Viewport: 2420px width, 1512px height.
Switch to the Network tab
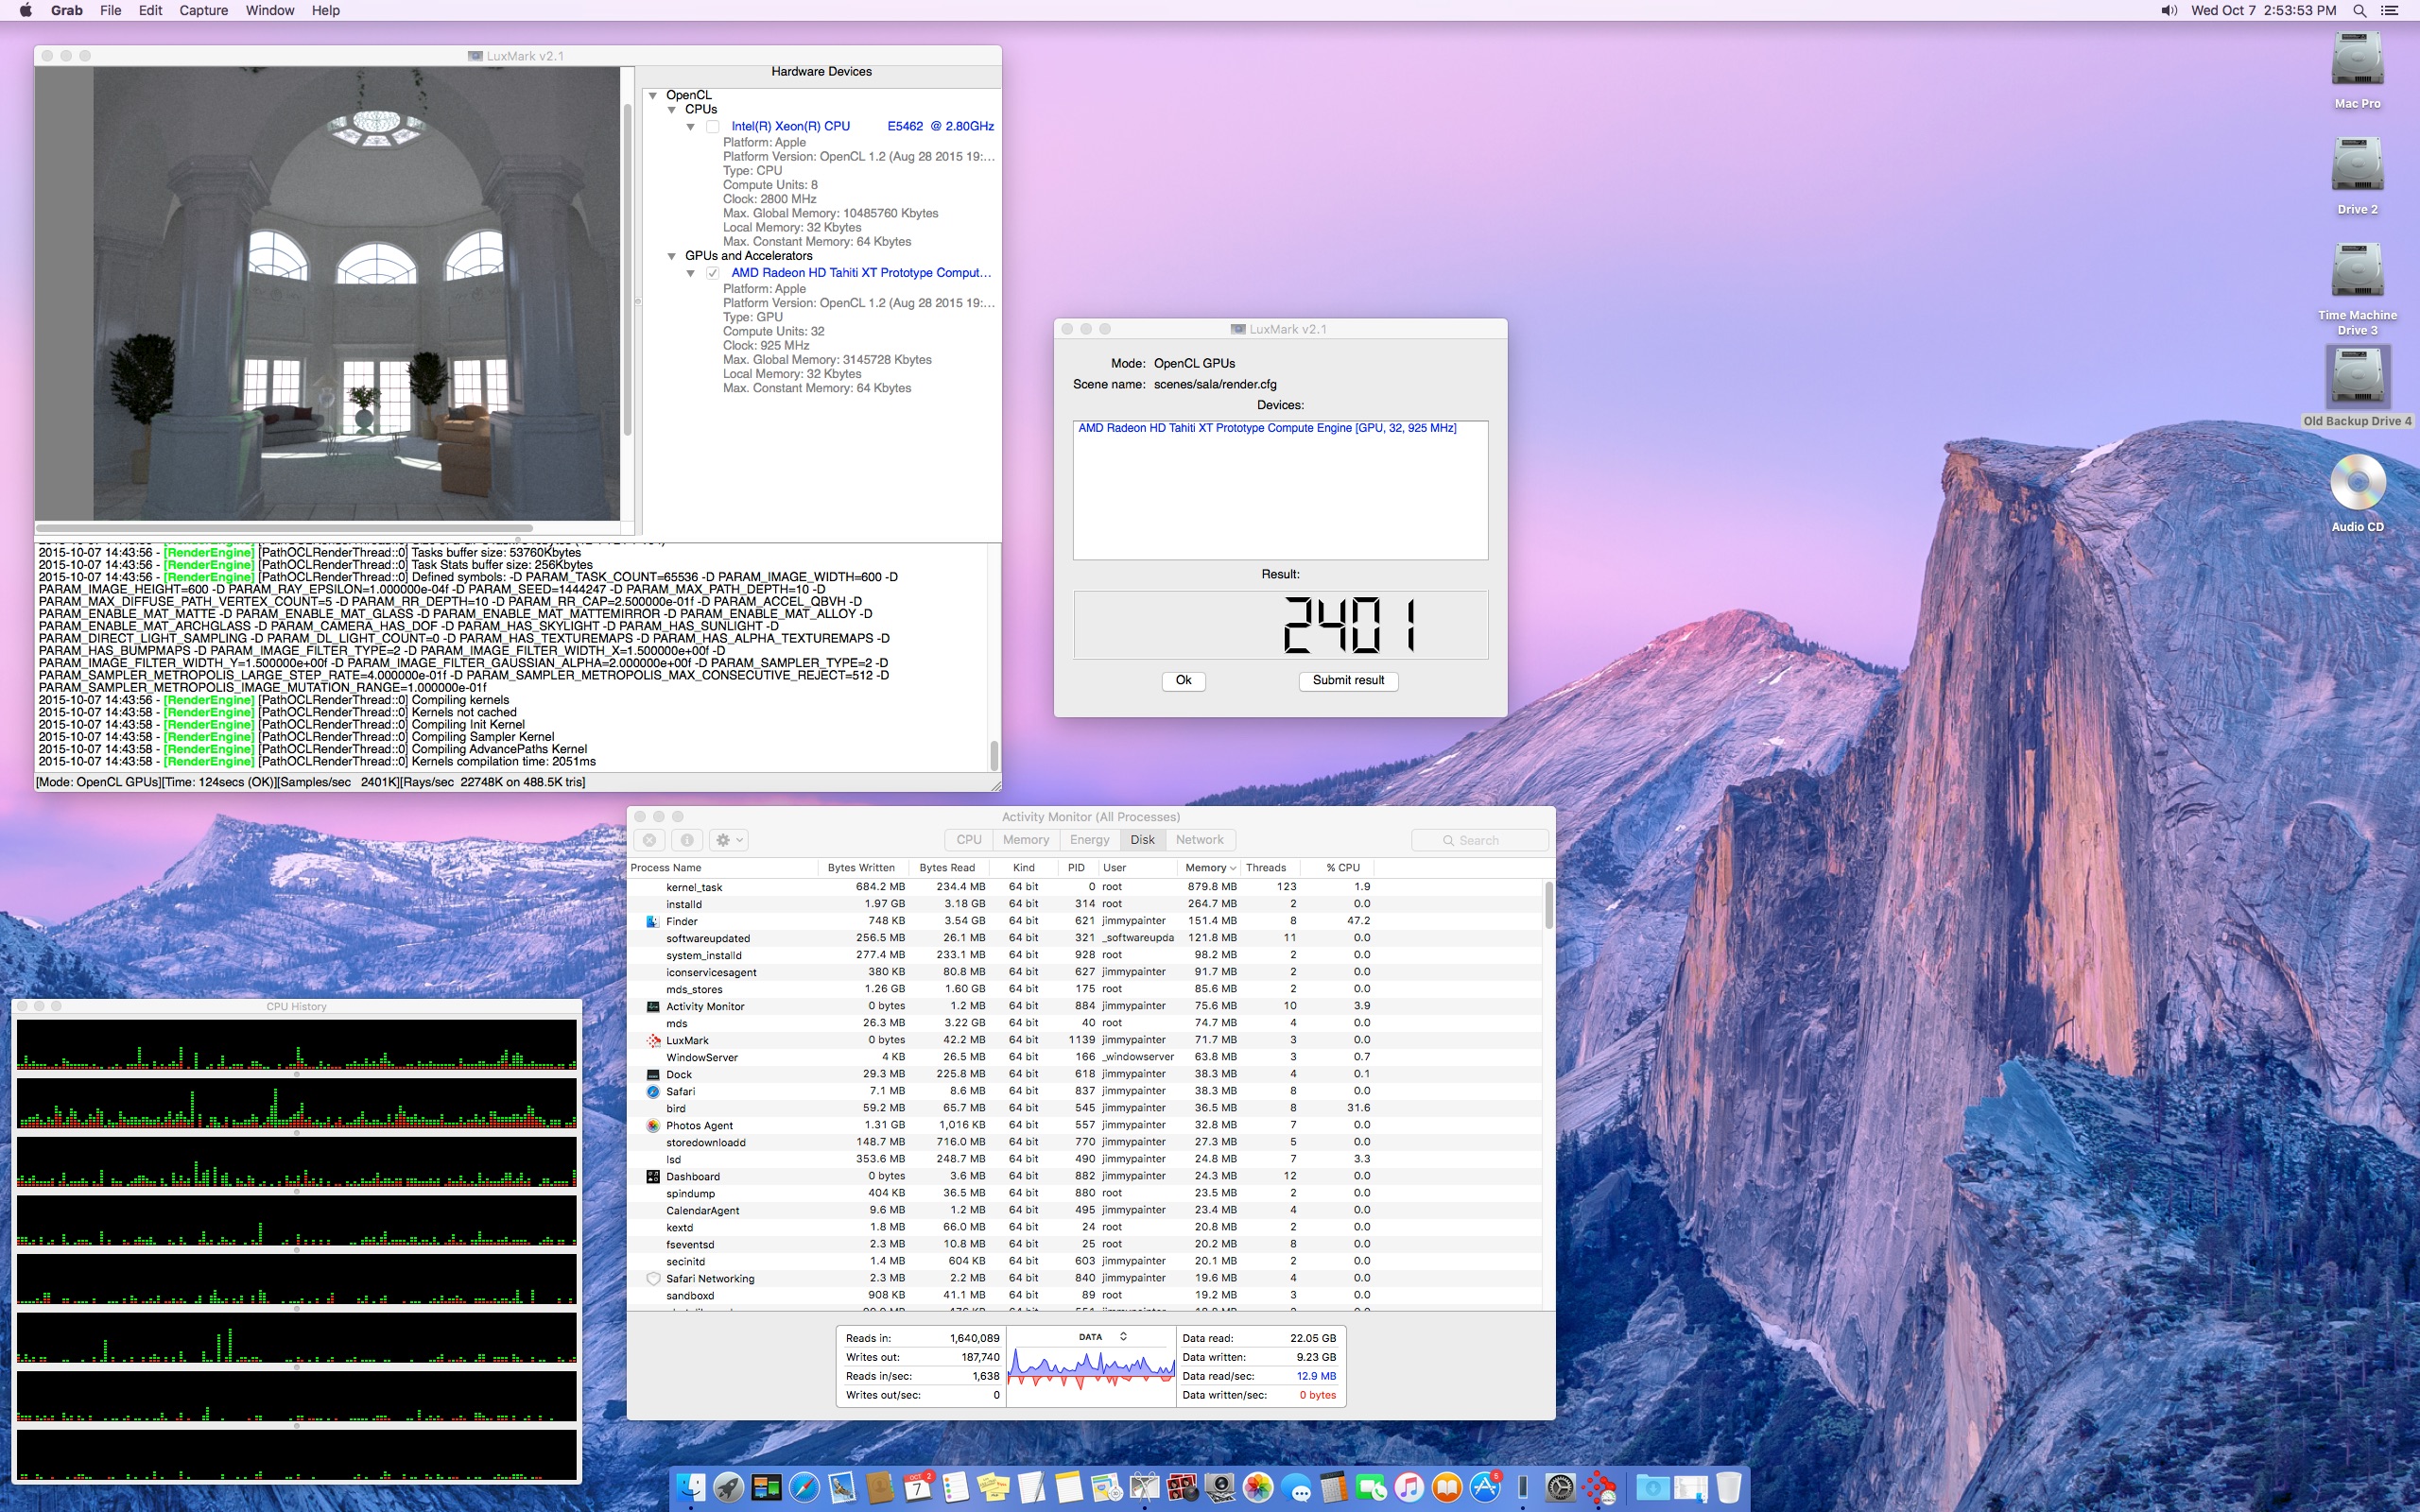click(x=1198, y=840)
